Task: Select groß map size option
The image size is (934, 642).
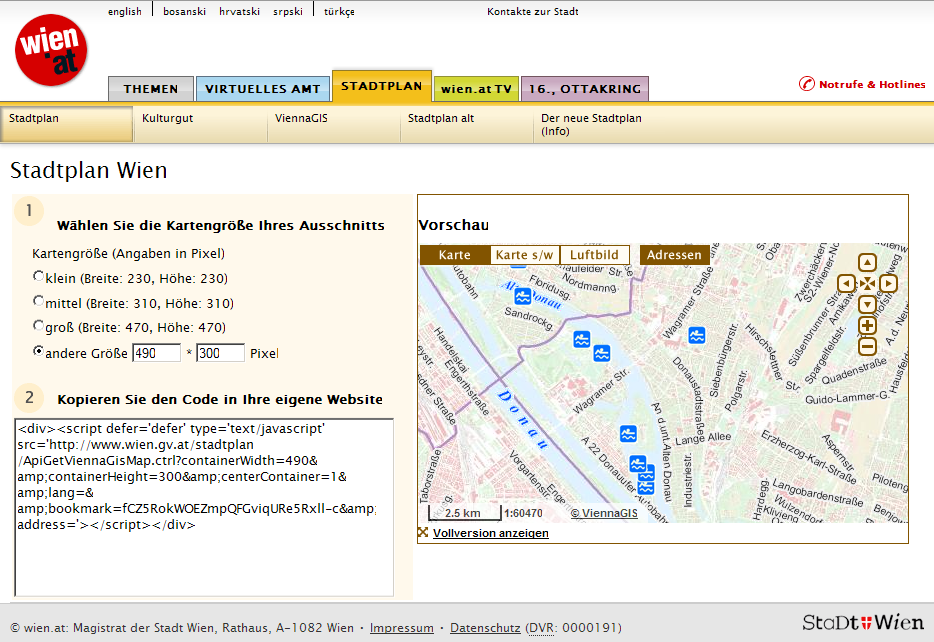Action: (x=39, y=326)
